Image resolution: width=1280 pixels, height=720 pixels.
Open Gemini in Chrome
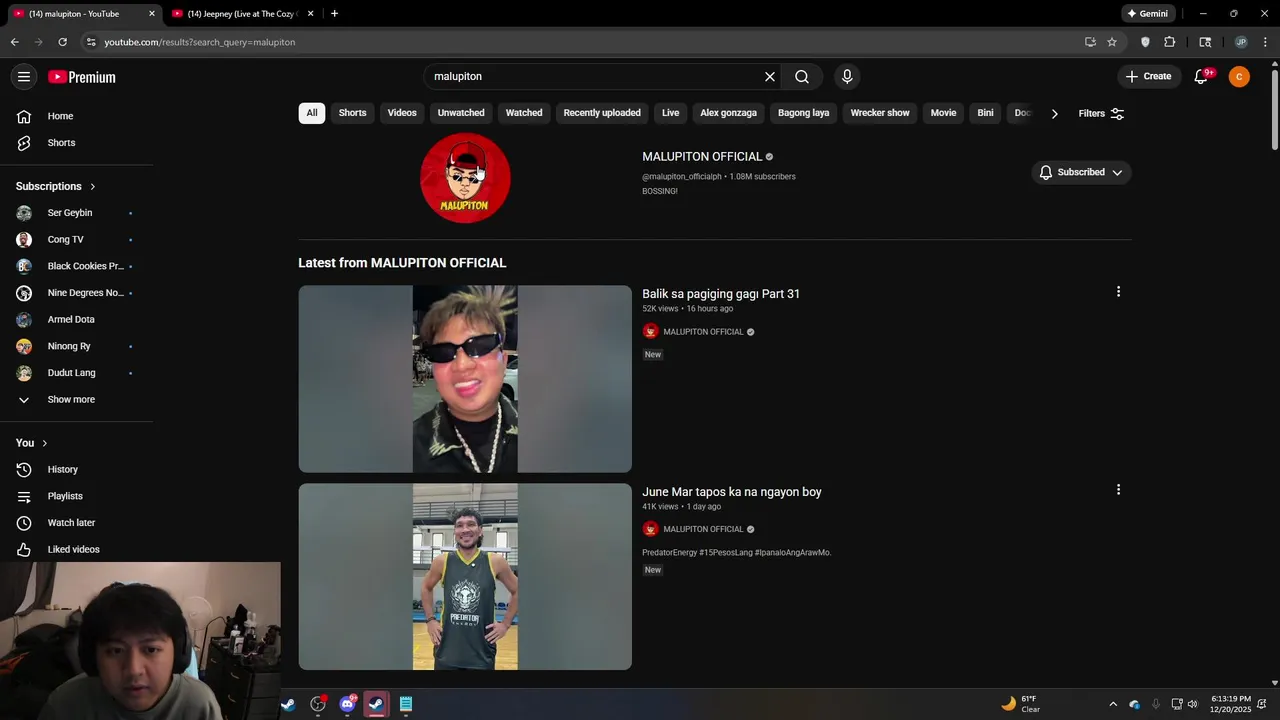[x=1147, y=14]
